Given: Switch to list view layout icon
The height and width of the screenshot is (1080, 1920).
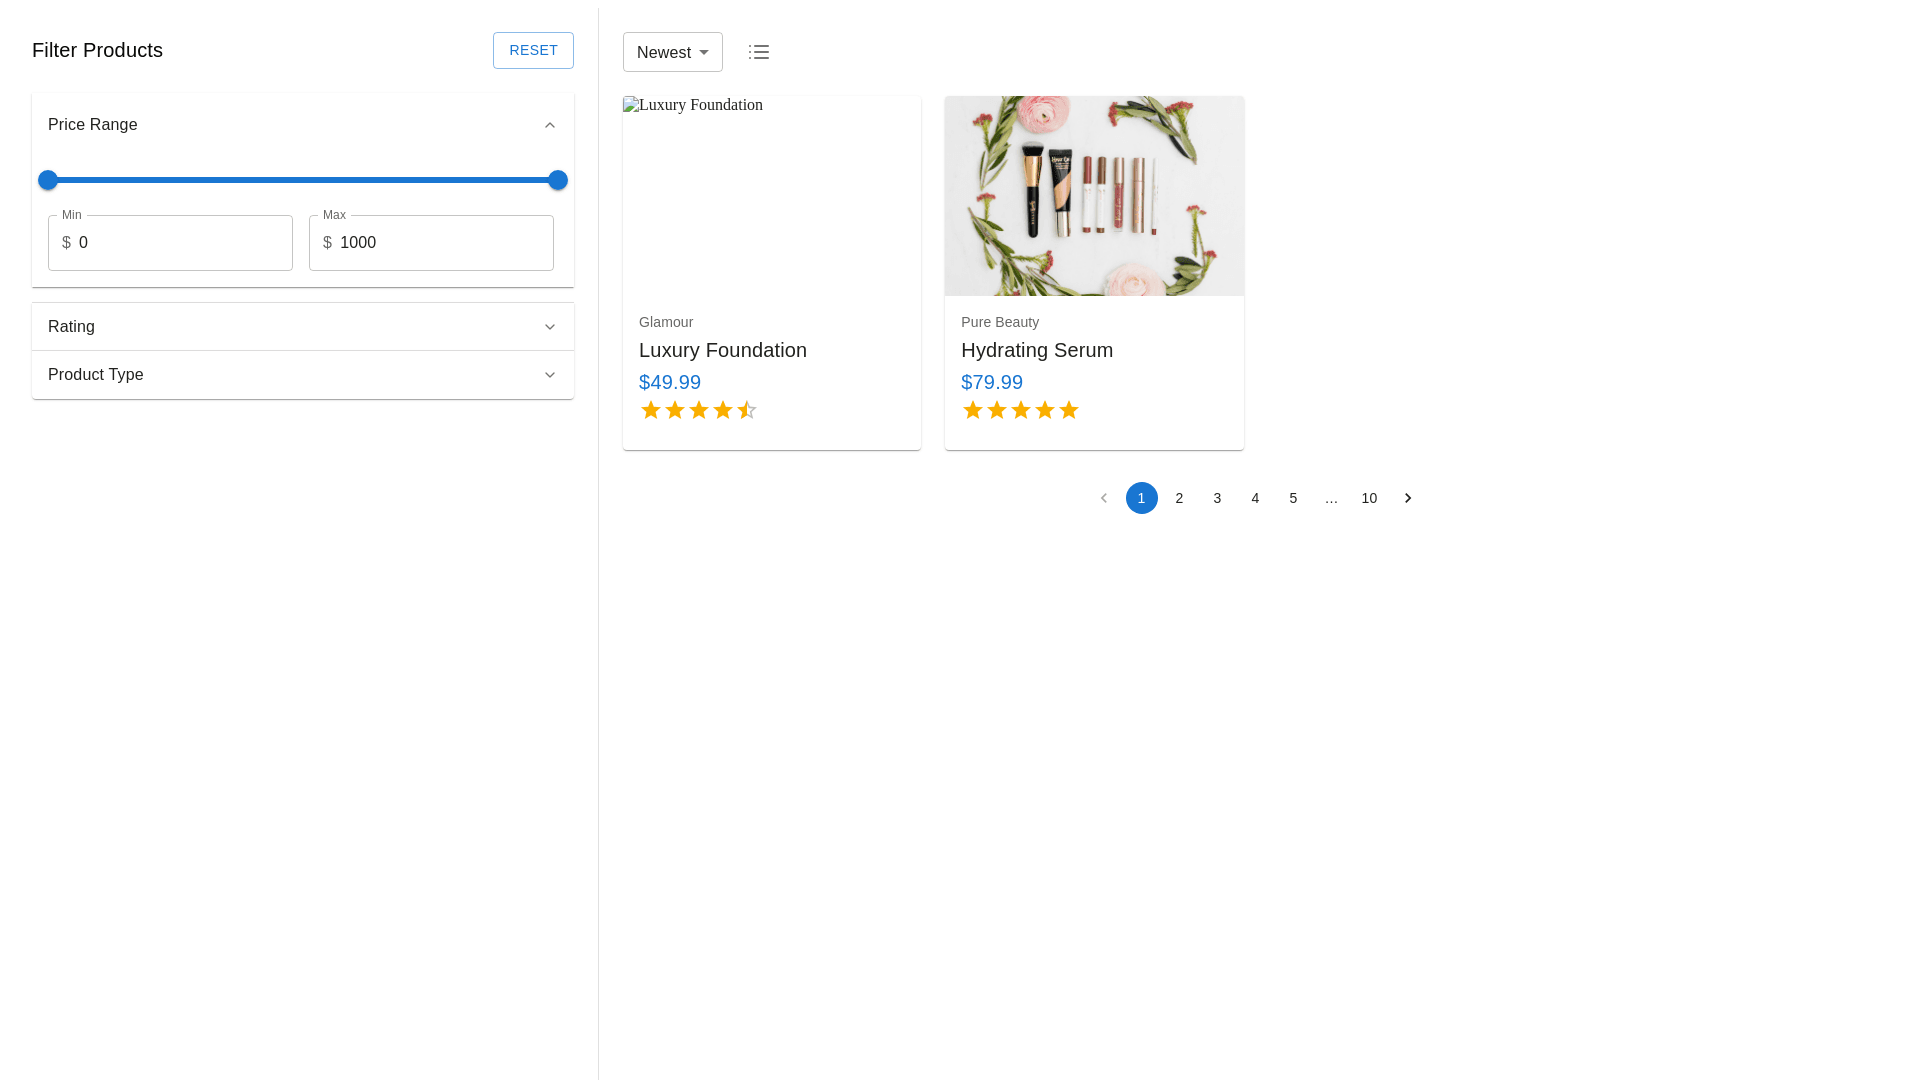Looking at the screenshot, I should pyautogui.click(x=759, y=52).
